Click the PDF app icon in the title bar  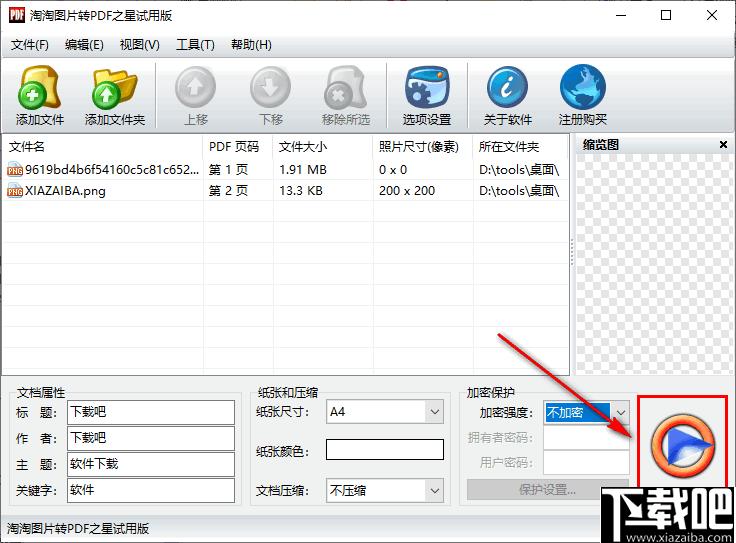point(16,15)
